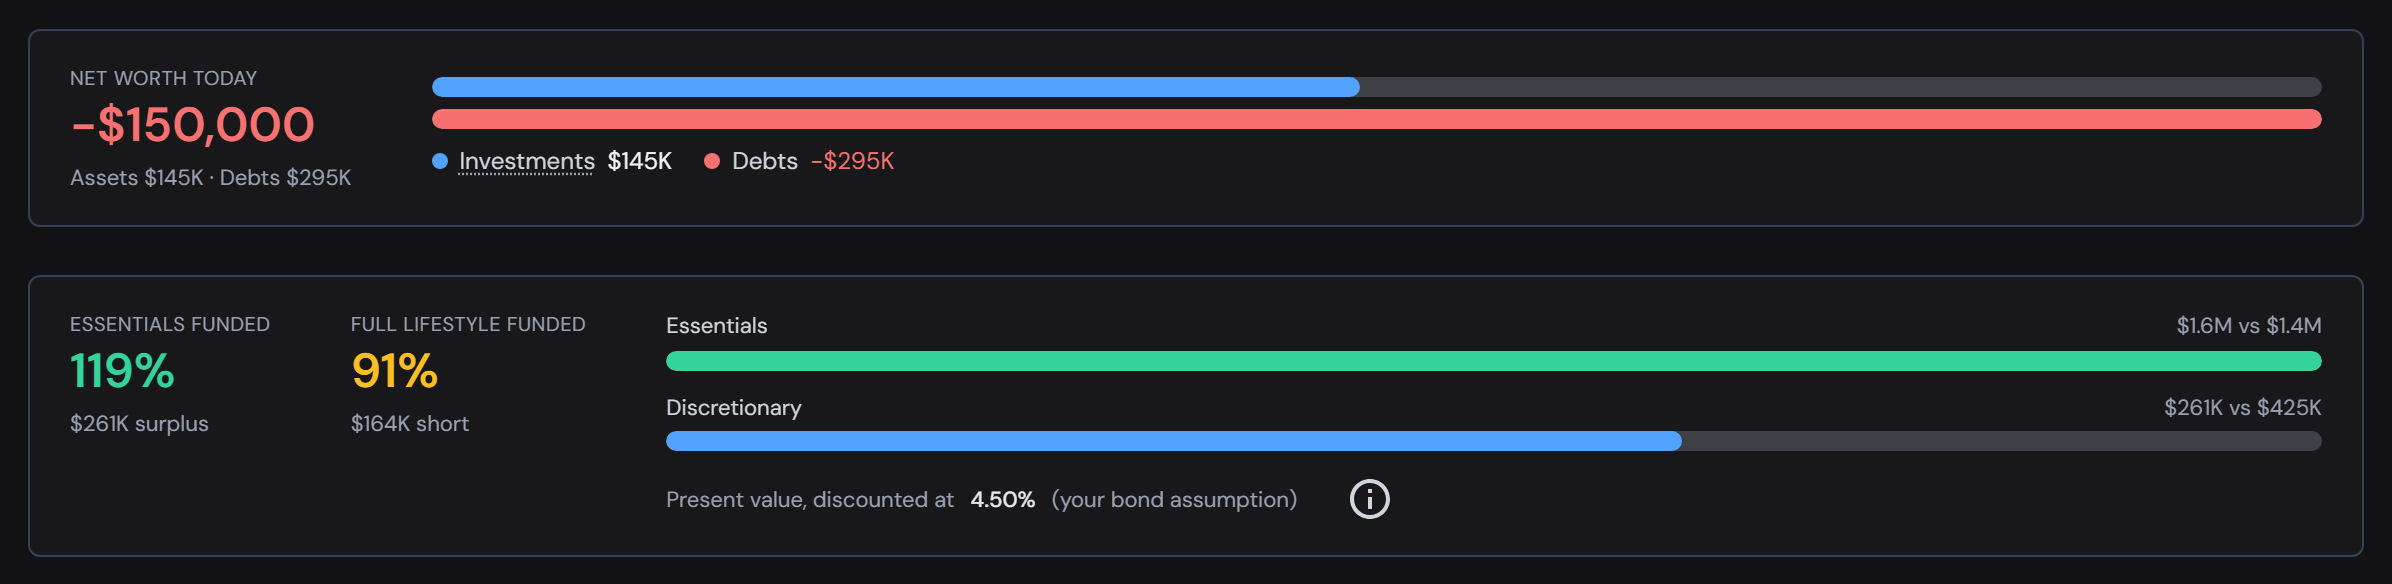Screen dimensions: 2392x584
Task: Click the $261K vs $425K comparison text
Action: [x=2243, y=407]
